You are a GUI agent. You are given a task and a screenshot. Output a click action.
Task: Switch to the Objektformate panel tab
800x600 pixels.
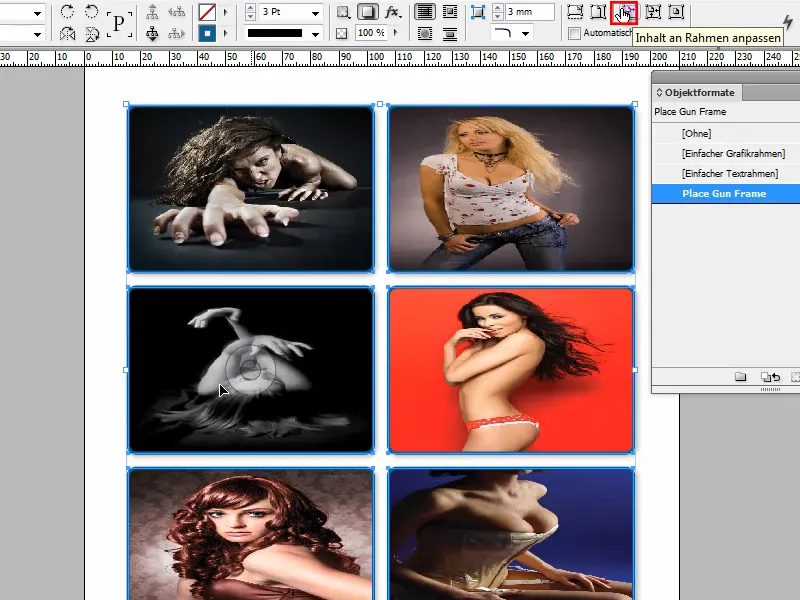(697, 92)
